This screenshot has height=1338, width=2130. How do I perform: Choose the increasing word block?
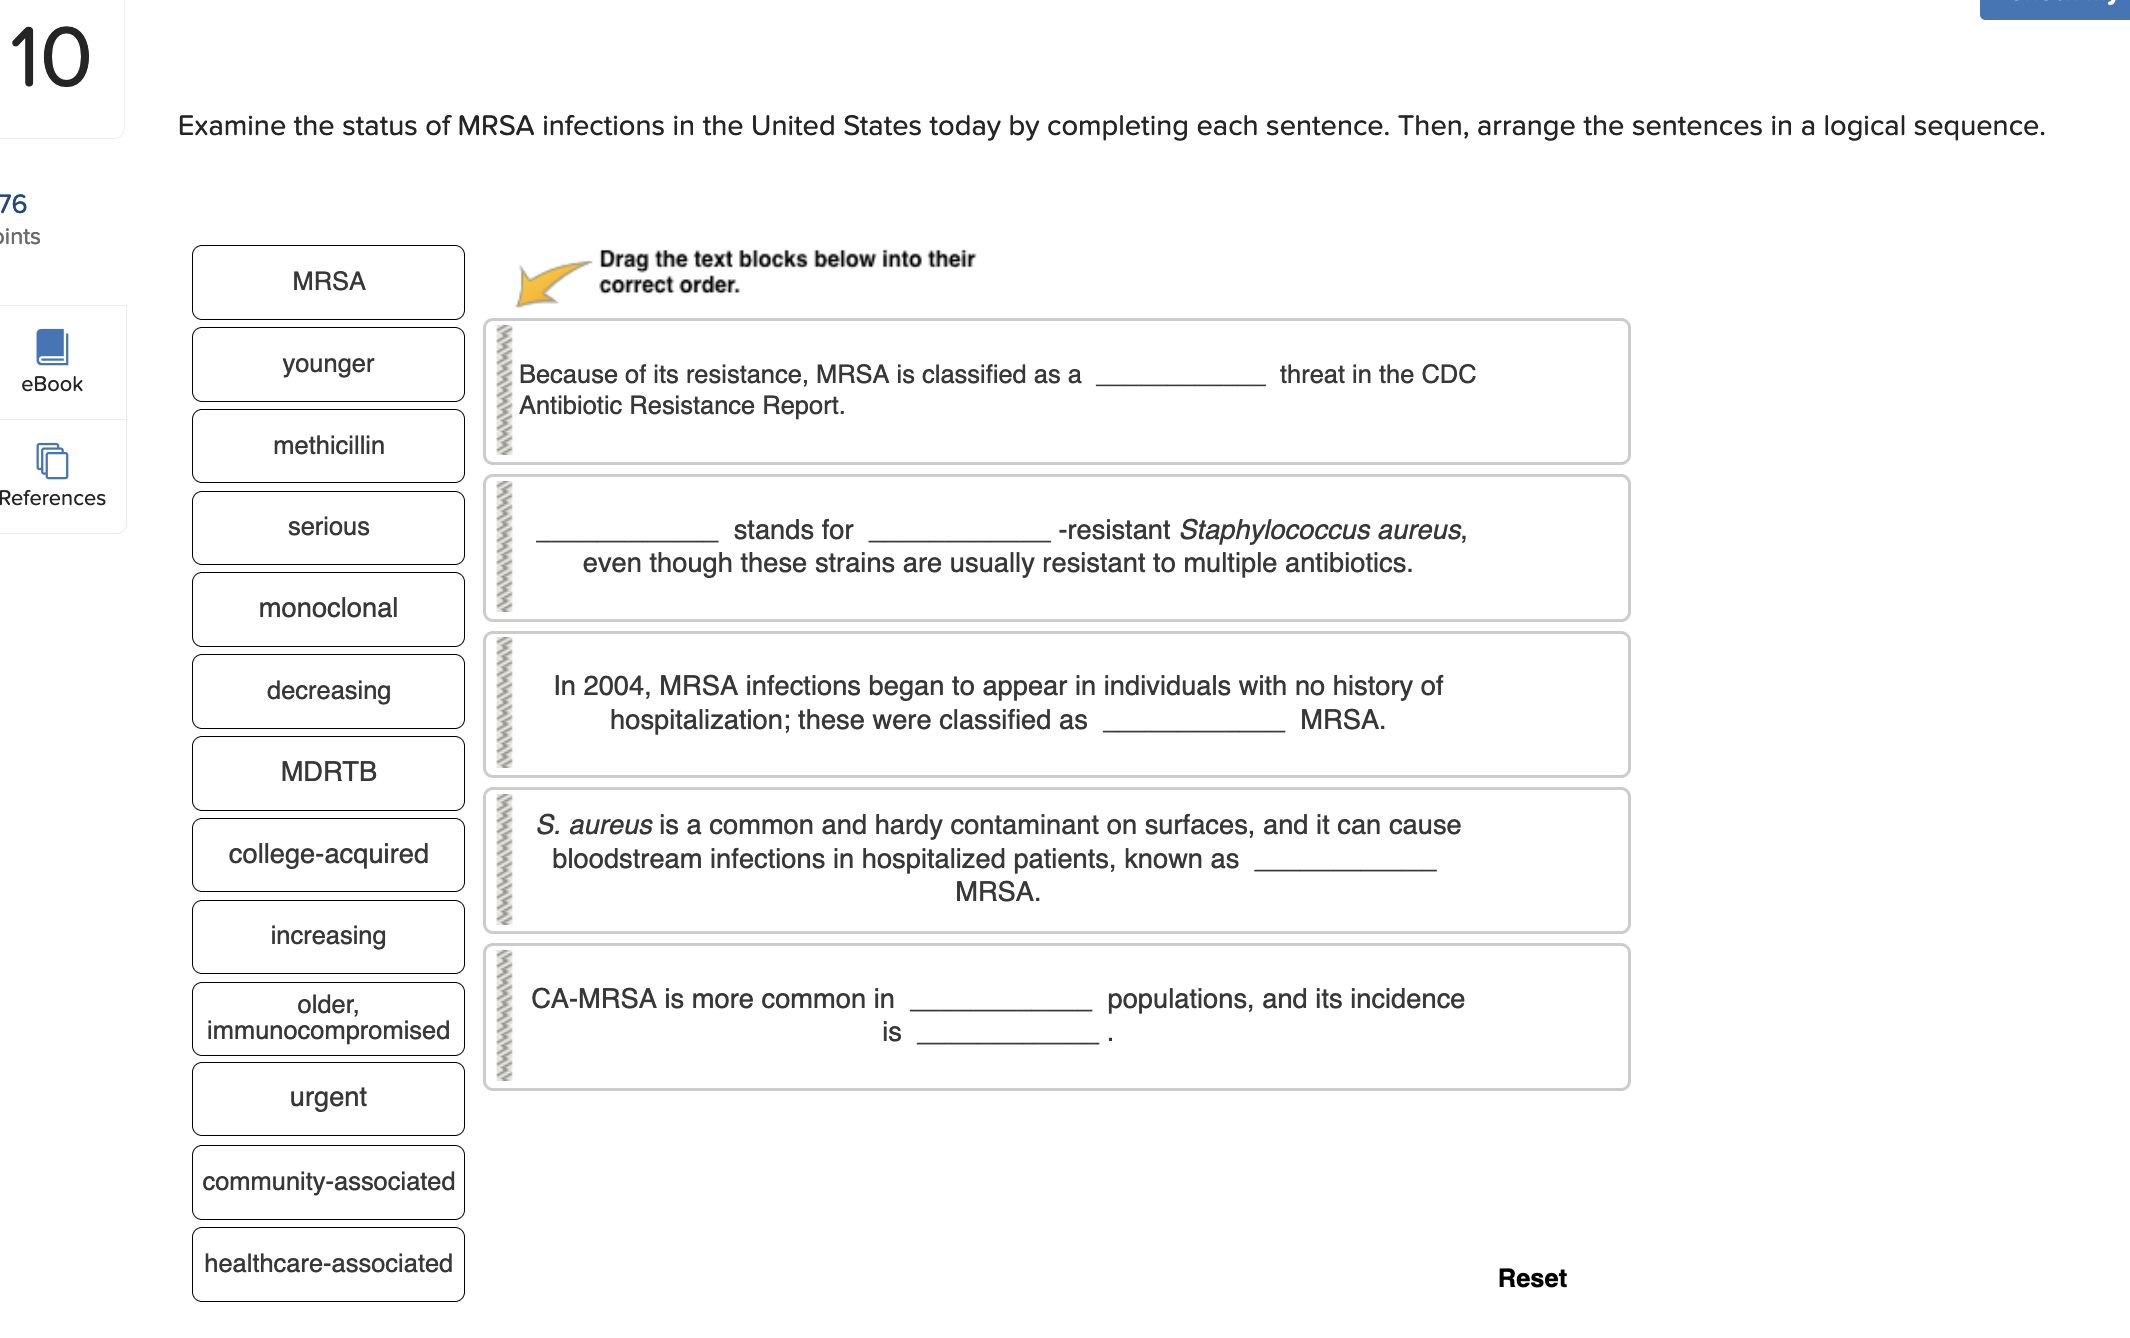tap(328, 936)
